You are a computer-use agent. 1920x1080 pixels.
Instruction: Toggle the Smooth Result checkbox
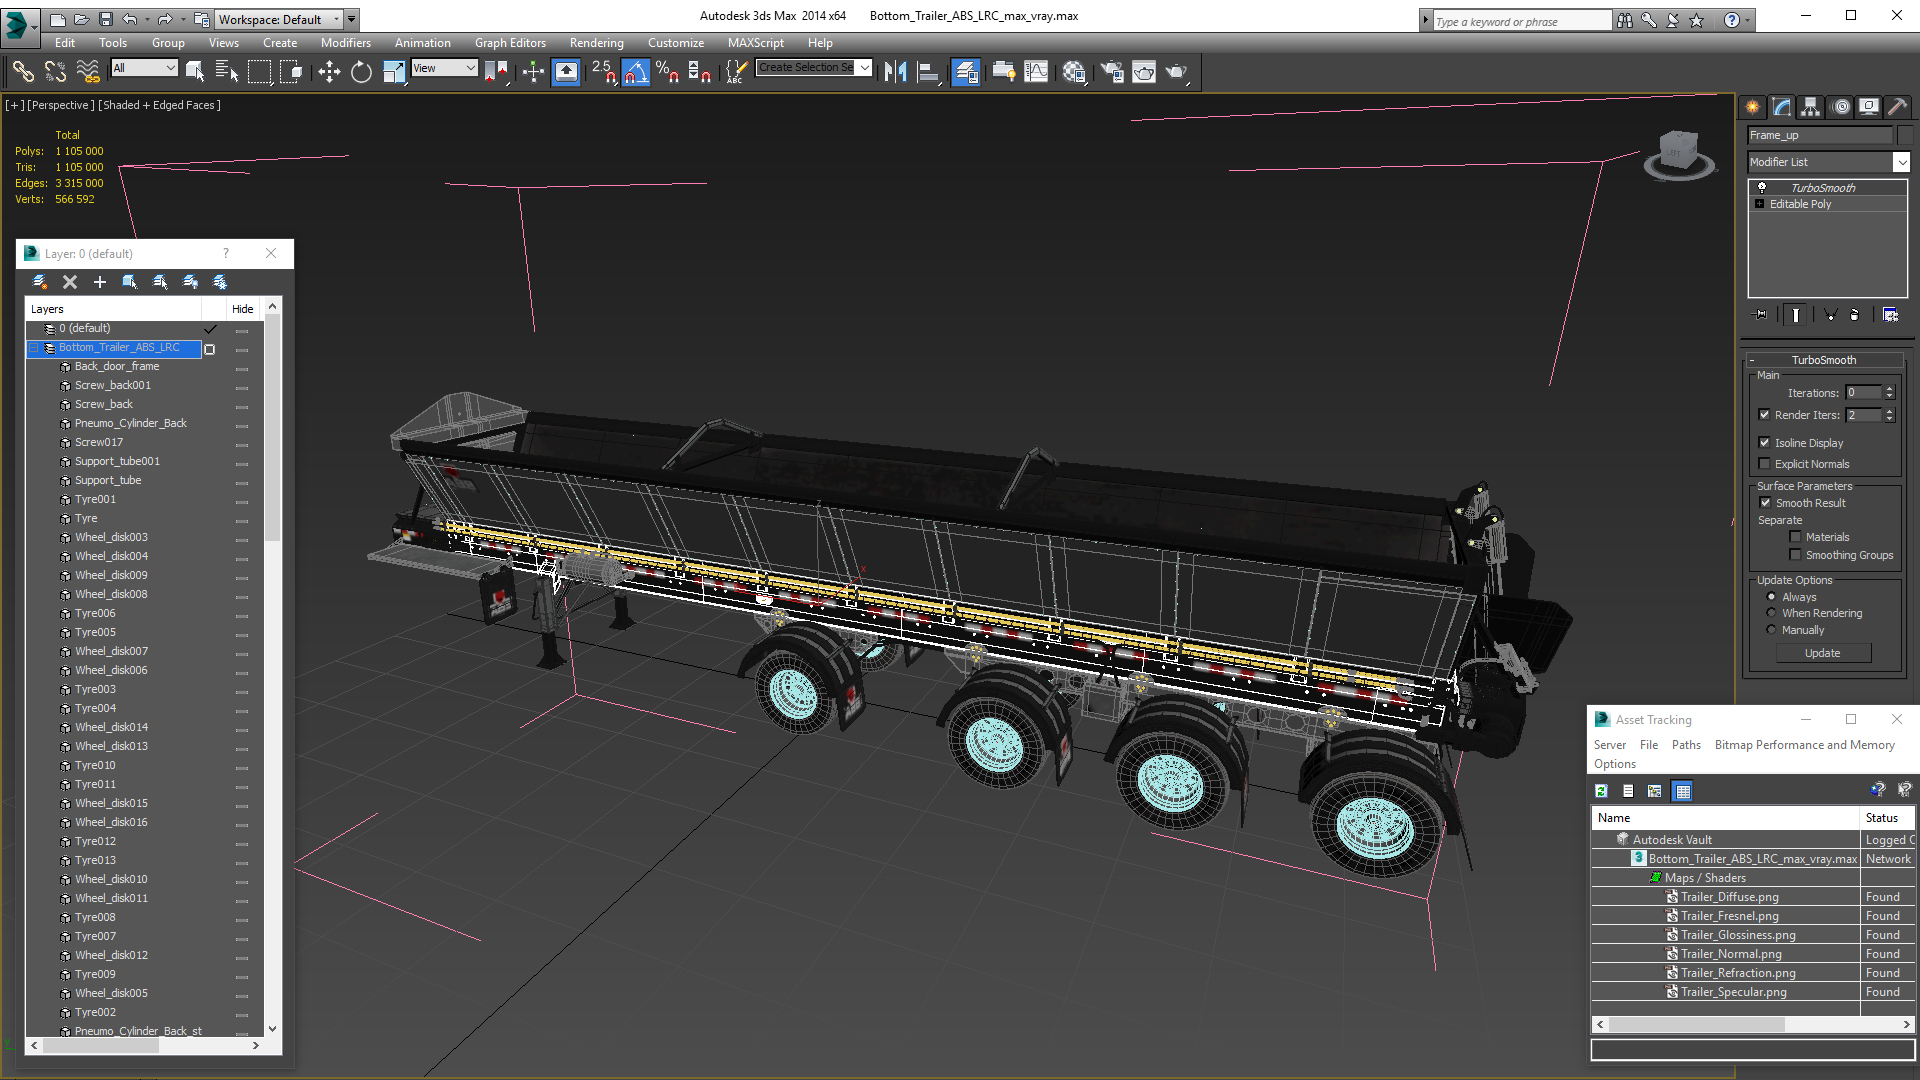pyautogui.click(x=1765, y=503)
